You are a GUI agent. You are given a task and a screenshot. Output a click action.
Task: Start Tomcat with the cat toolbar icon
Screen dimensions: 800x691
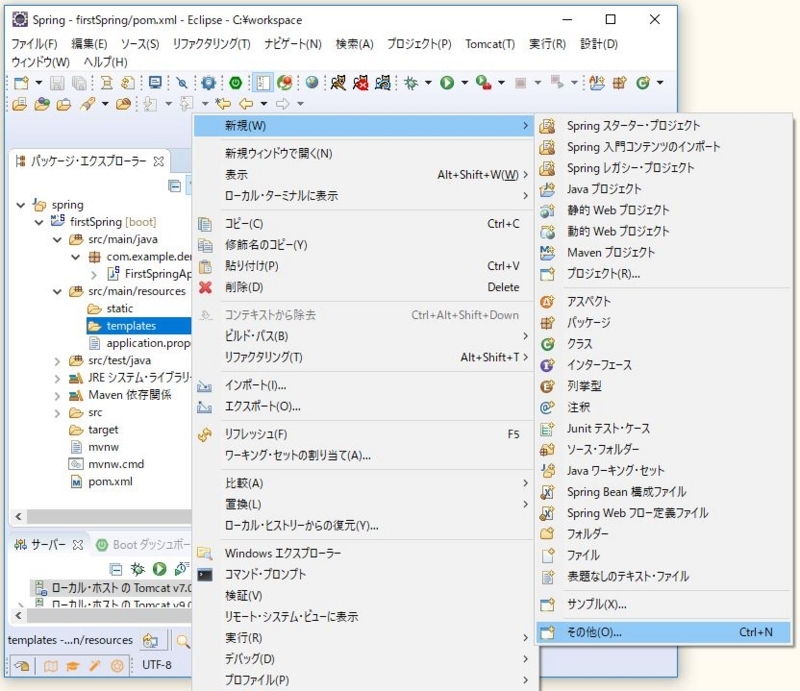[340, 82]
